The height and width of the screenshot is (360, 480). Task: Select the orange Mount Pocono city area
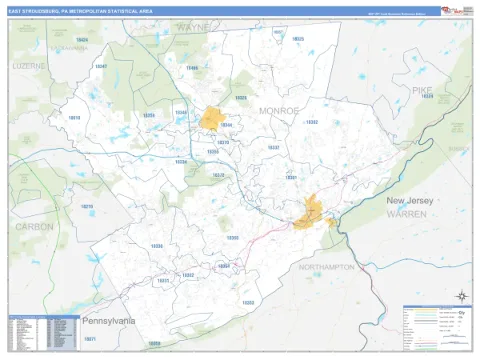[212, 119]
